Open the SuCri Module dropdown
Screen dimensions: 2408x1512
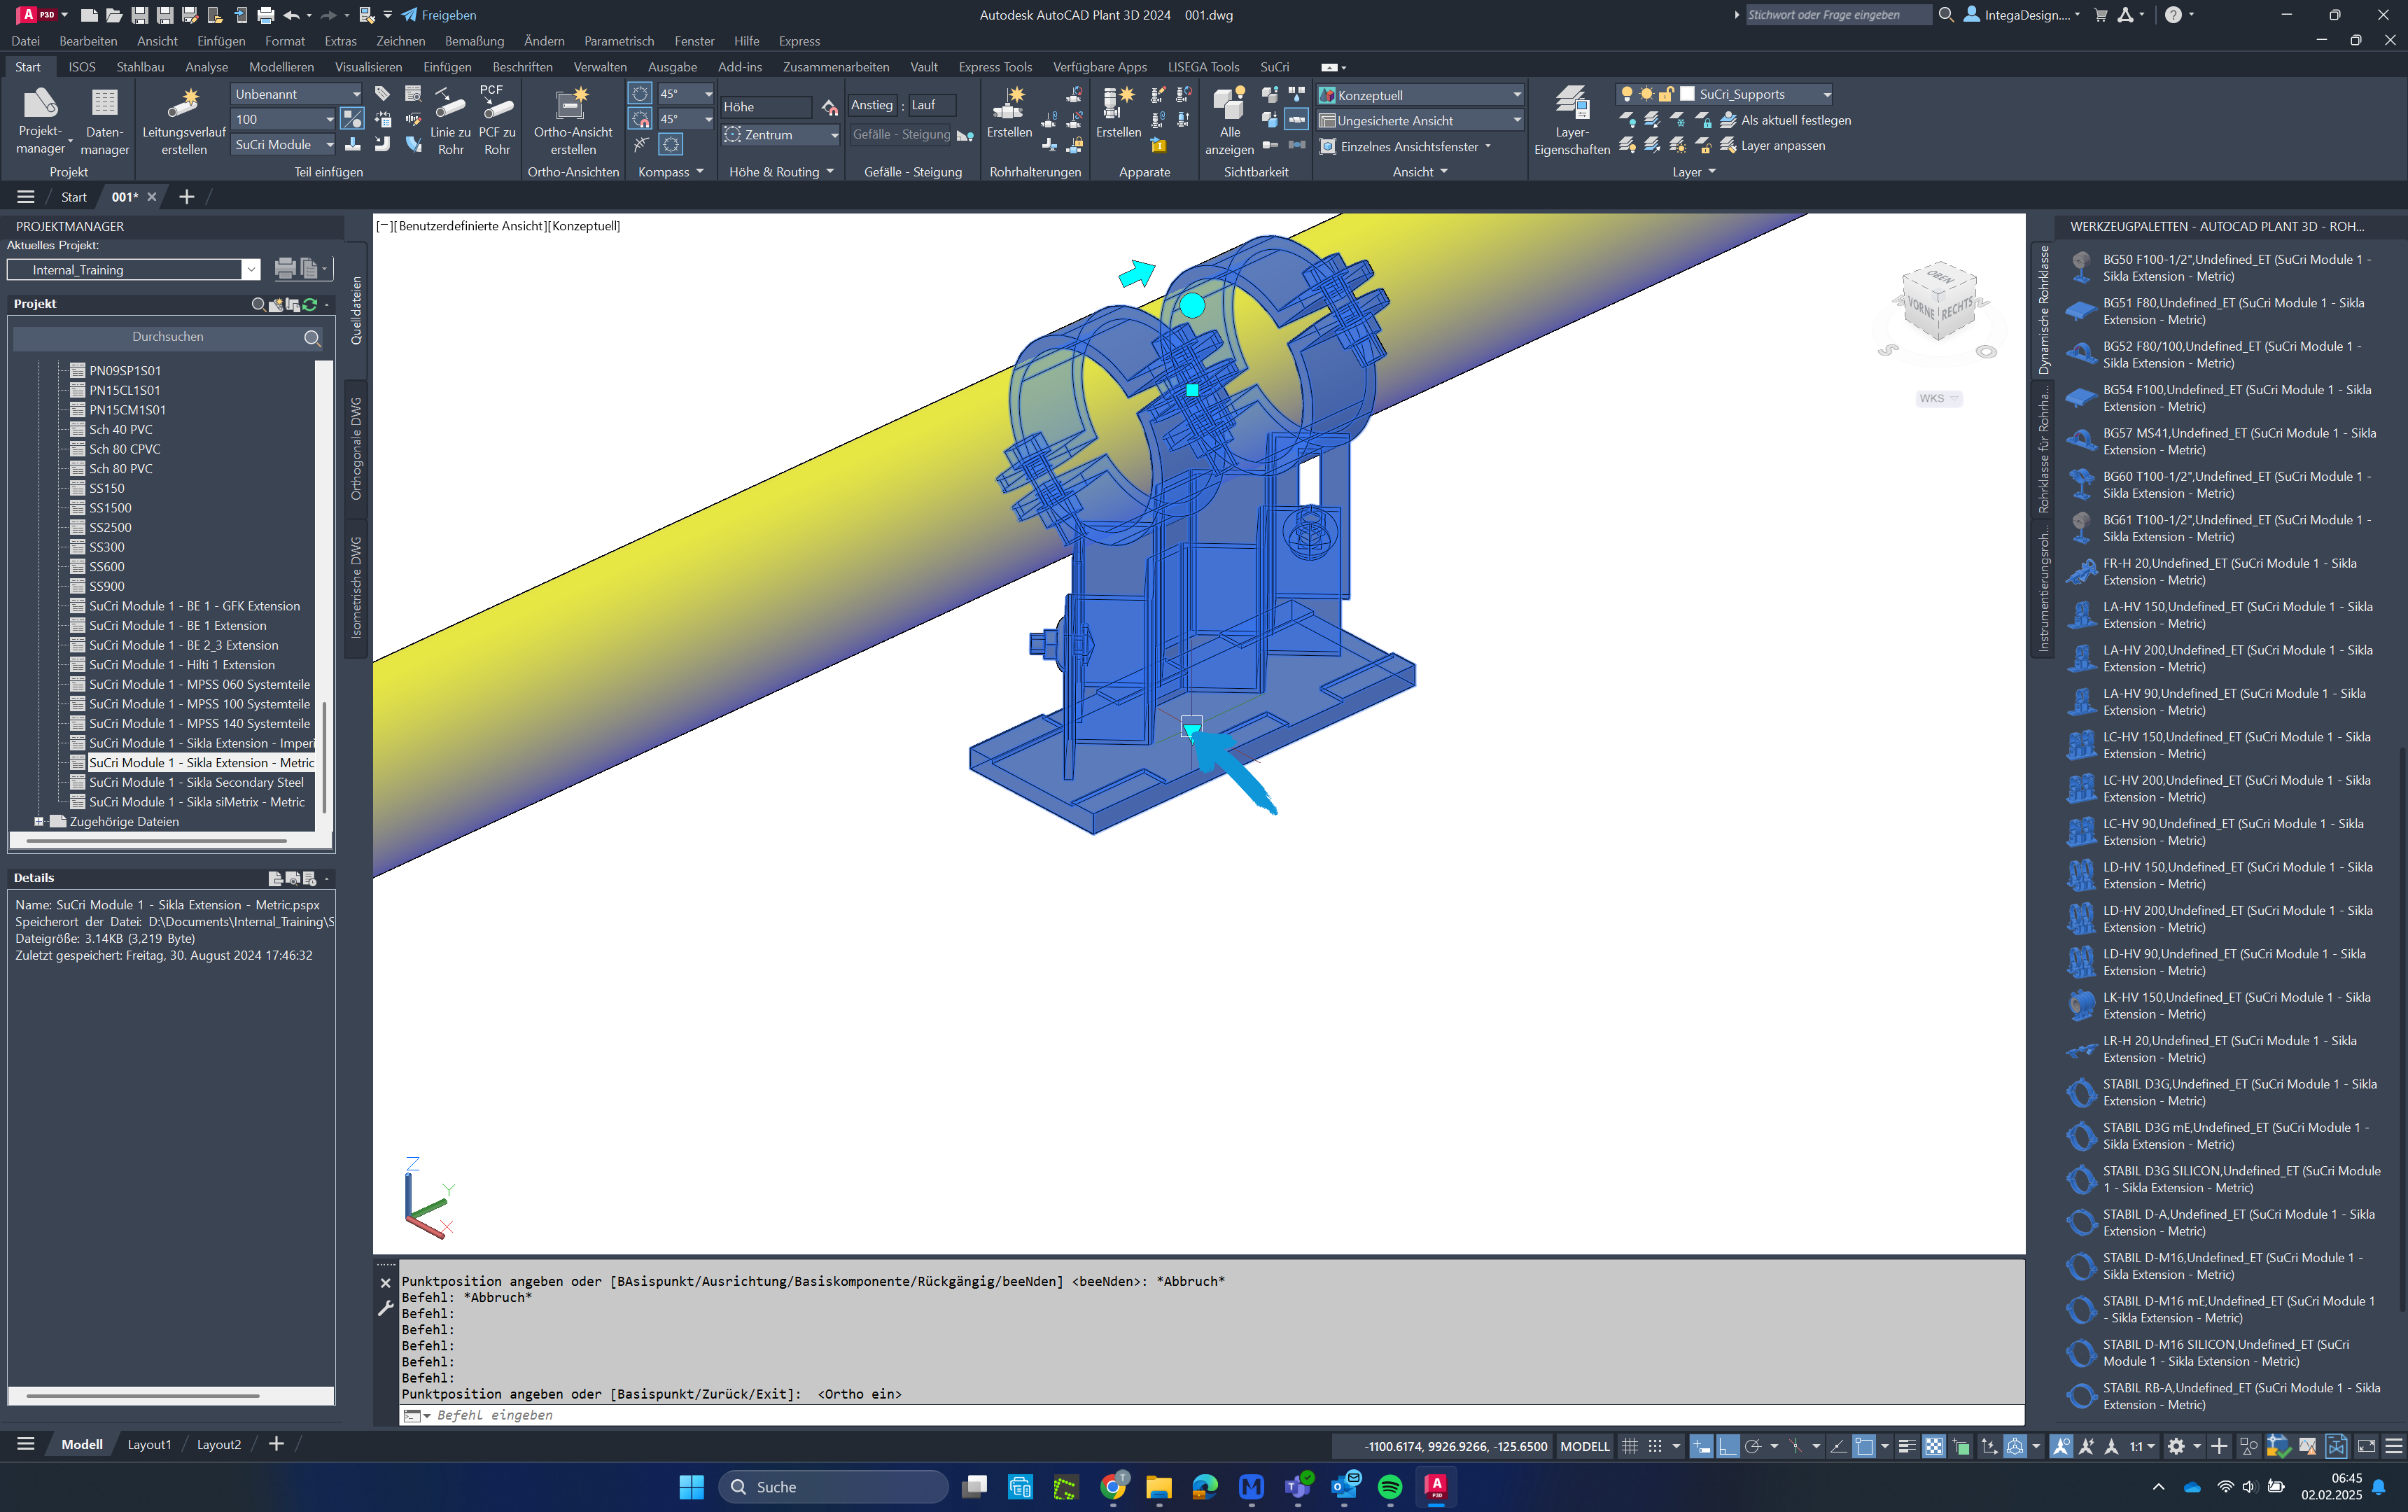click(x=284, y=145)
